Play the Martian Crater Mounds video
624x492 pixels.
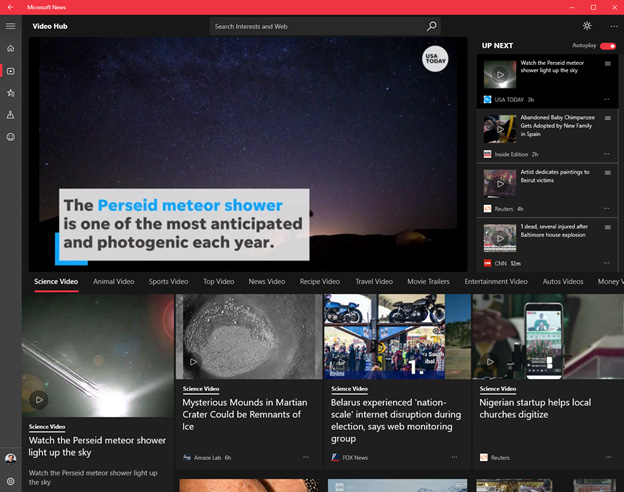point(193,362)
